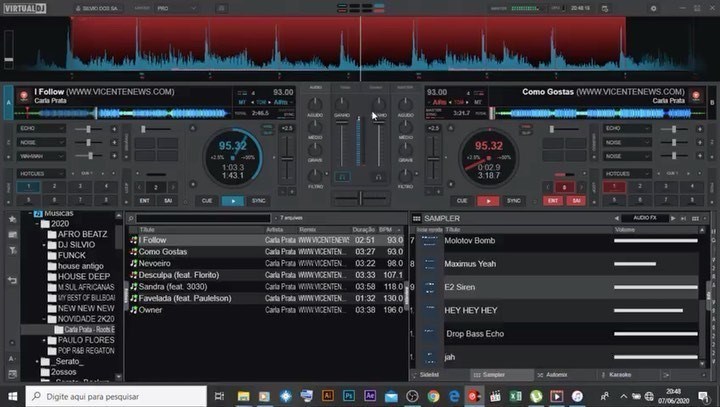This screenshot has height=407, width=720.
Task: Click deck A album cover art icon
Action: pos(23,96)
